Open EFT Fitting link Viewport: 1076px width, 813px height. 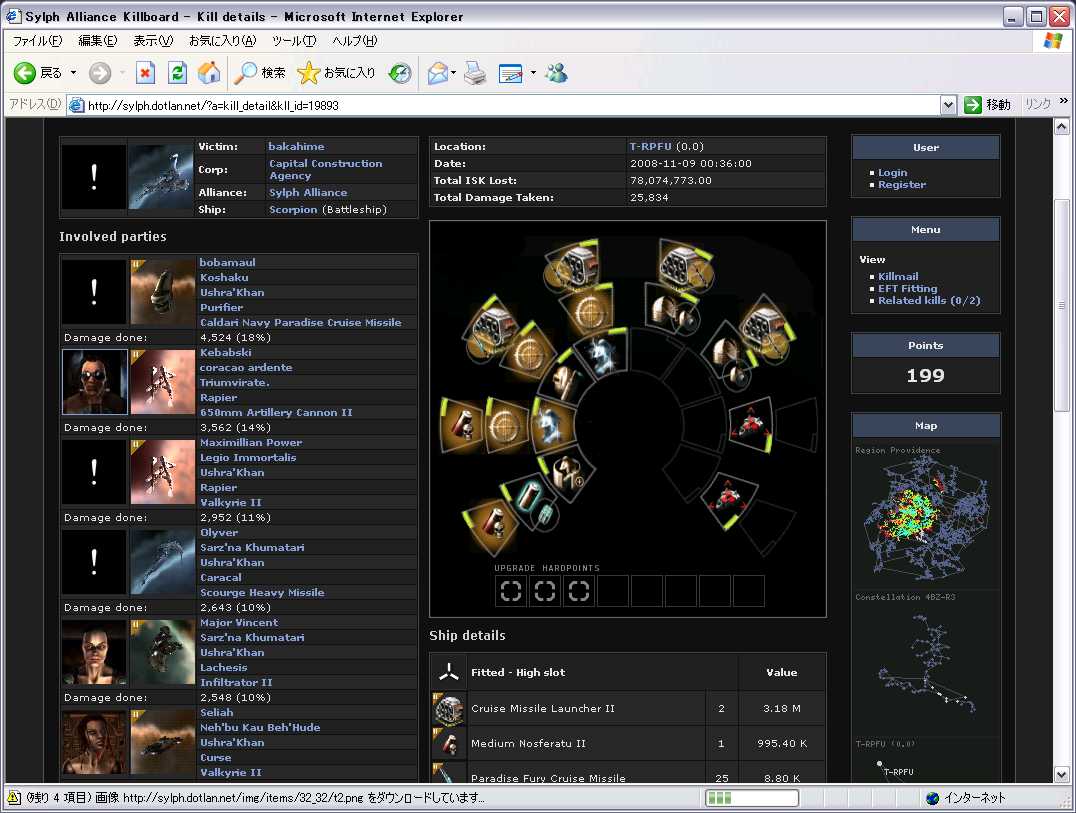point(907,289)
